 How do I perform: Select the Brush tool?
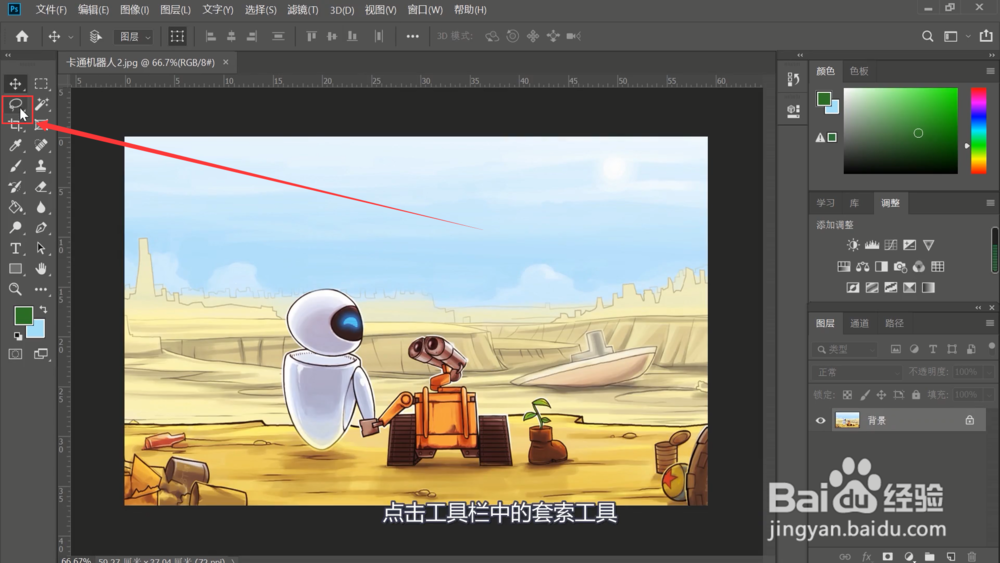pyautogui.click(x=15, y=166)
